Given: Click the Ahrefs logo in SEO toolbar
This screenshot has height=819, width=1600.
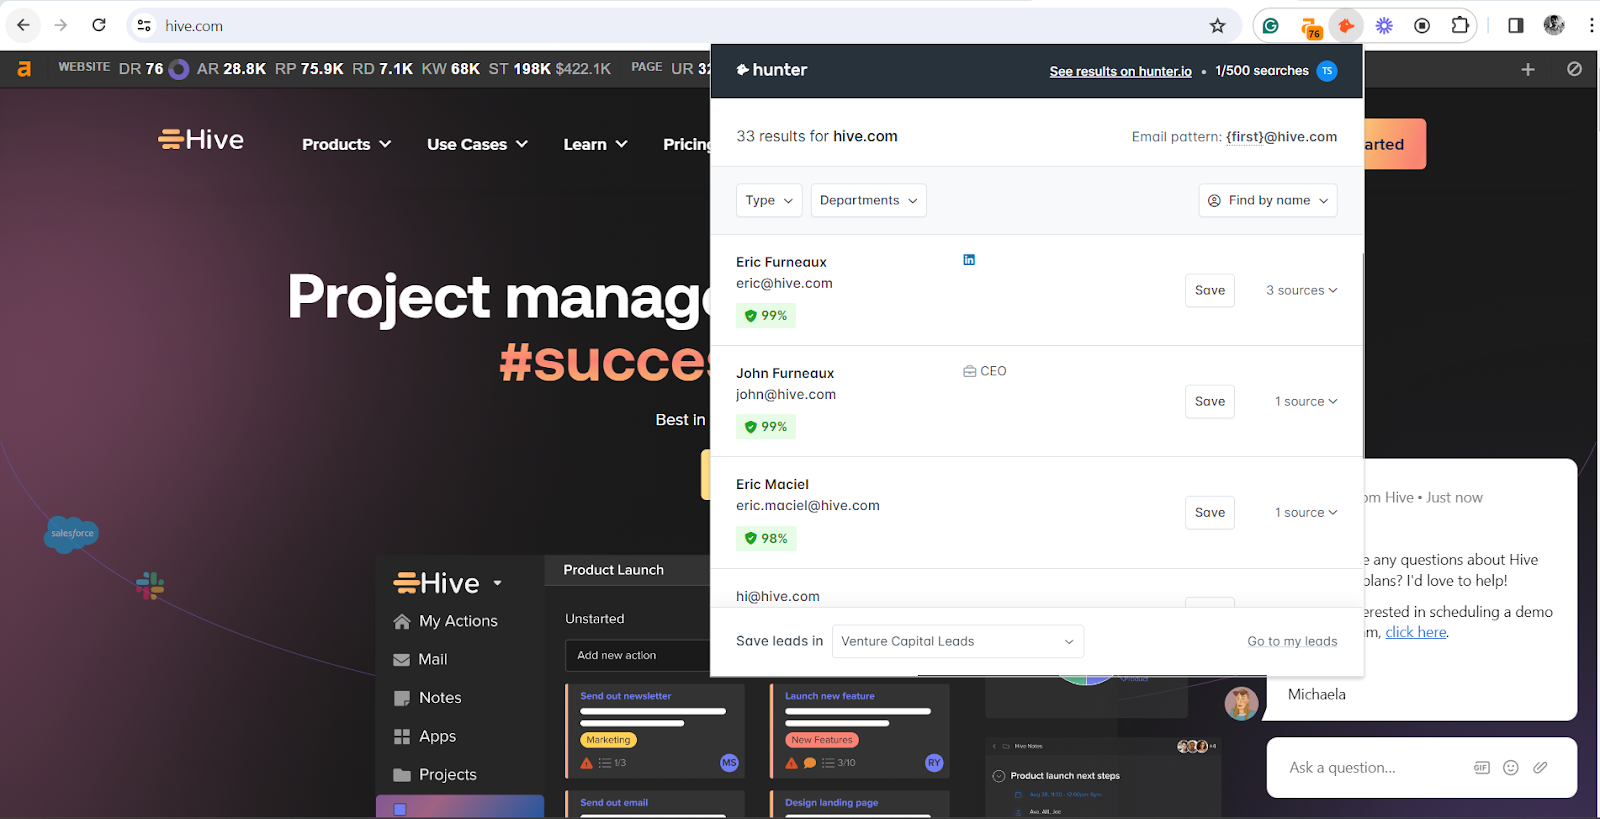Looking at the screenshot, I should (24, 69).
